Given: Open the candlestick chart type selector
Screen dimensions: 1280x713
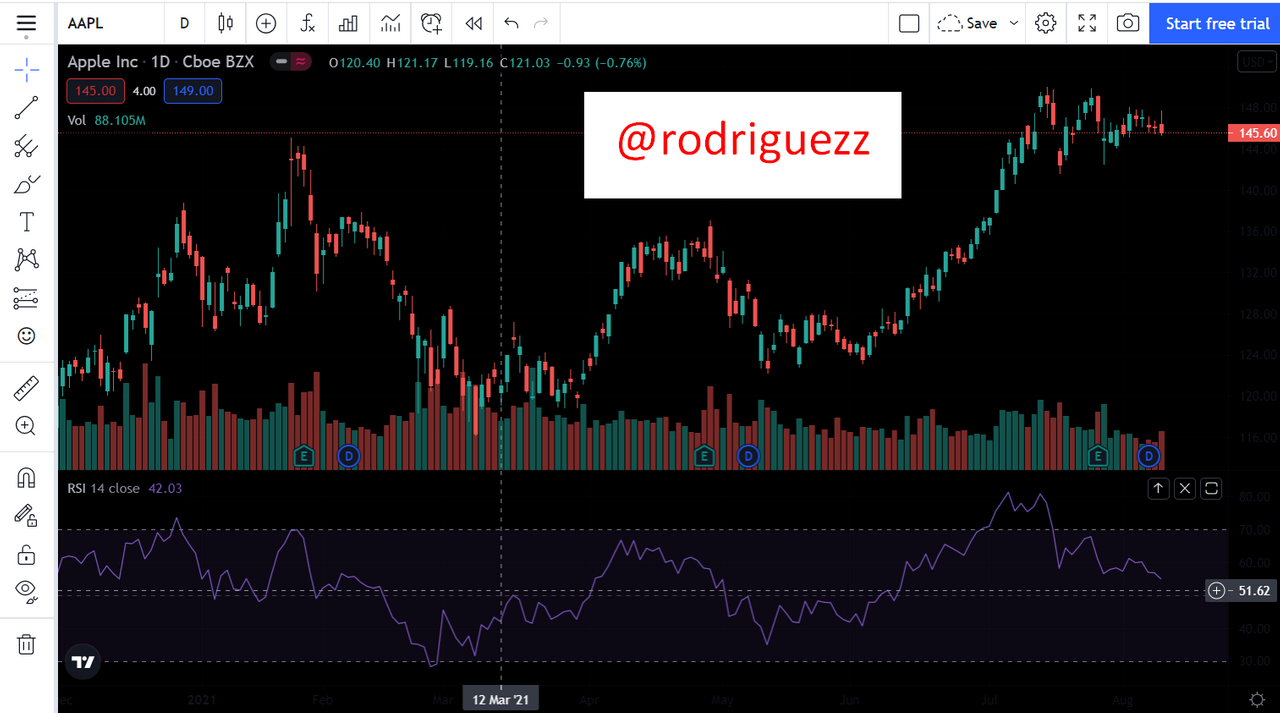Looking at the screenshot, I should tap(226, 23).
